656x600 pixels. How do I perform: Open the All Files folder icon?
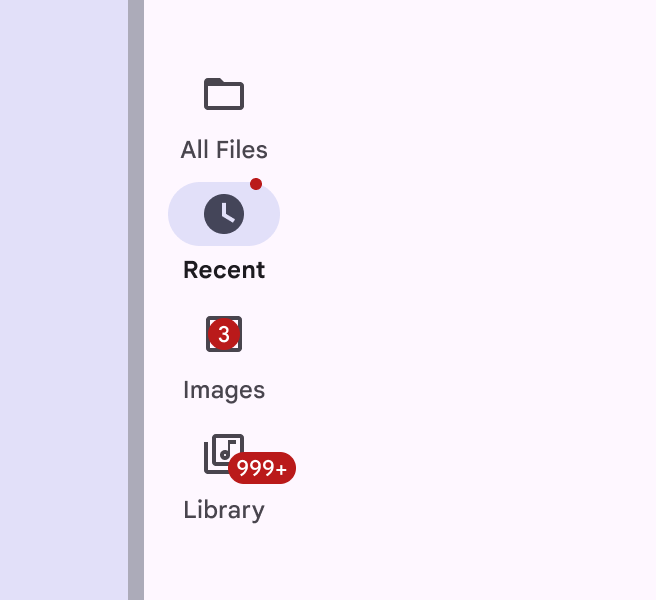point(224,94)
